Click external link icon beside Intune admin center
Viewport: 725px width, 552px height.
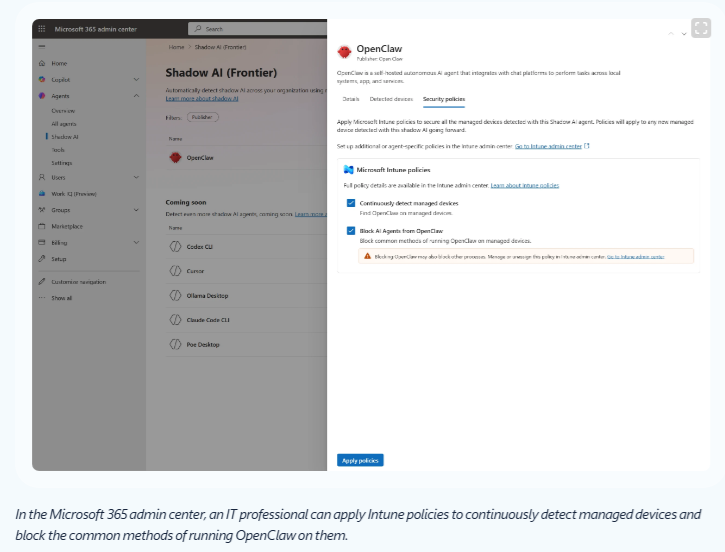pos(587,146)
